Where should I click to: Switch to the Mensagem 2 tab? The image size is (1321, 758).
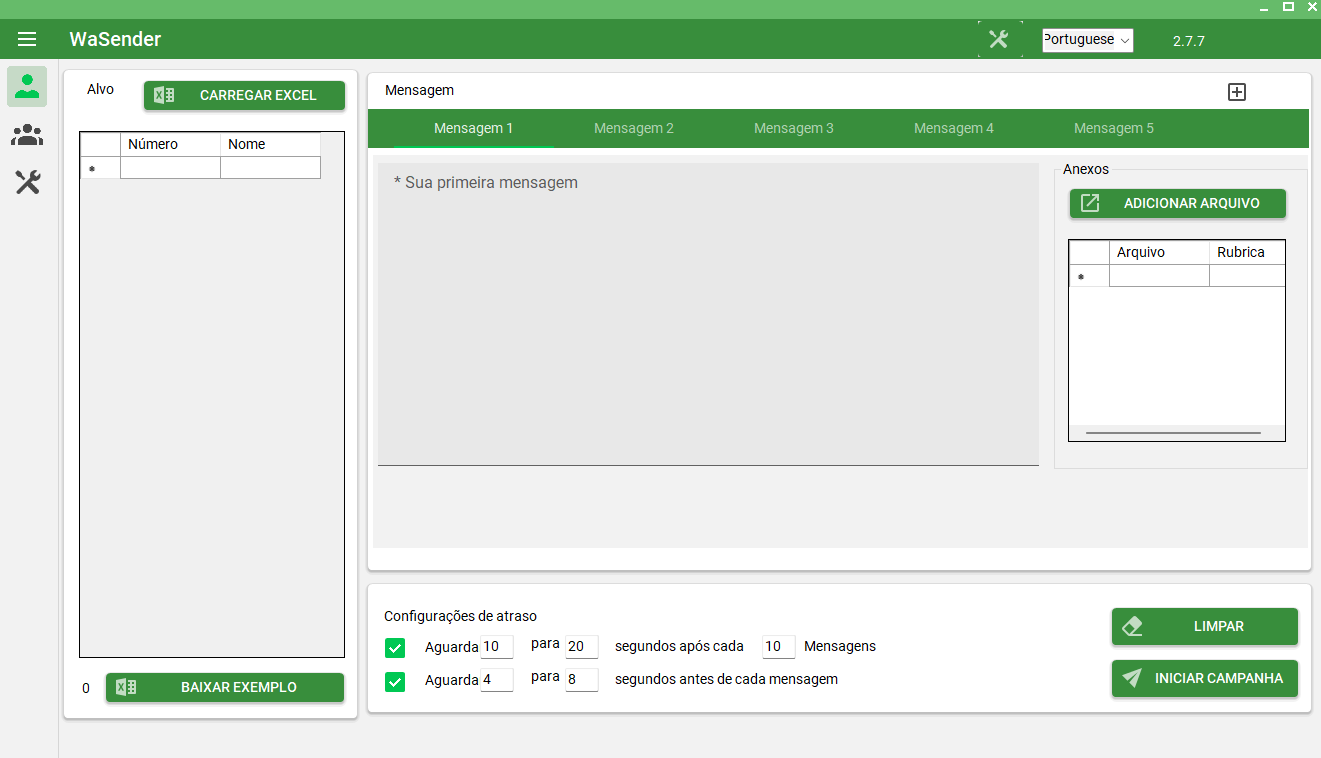pyautogui.click(x=633, y=128)
